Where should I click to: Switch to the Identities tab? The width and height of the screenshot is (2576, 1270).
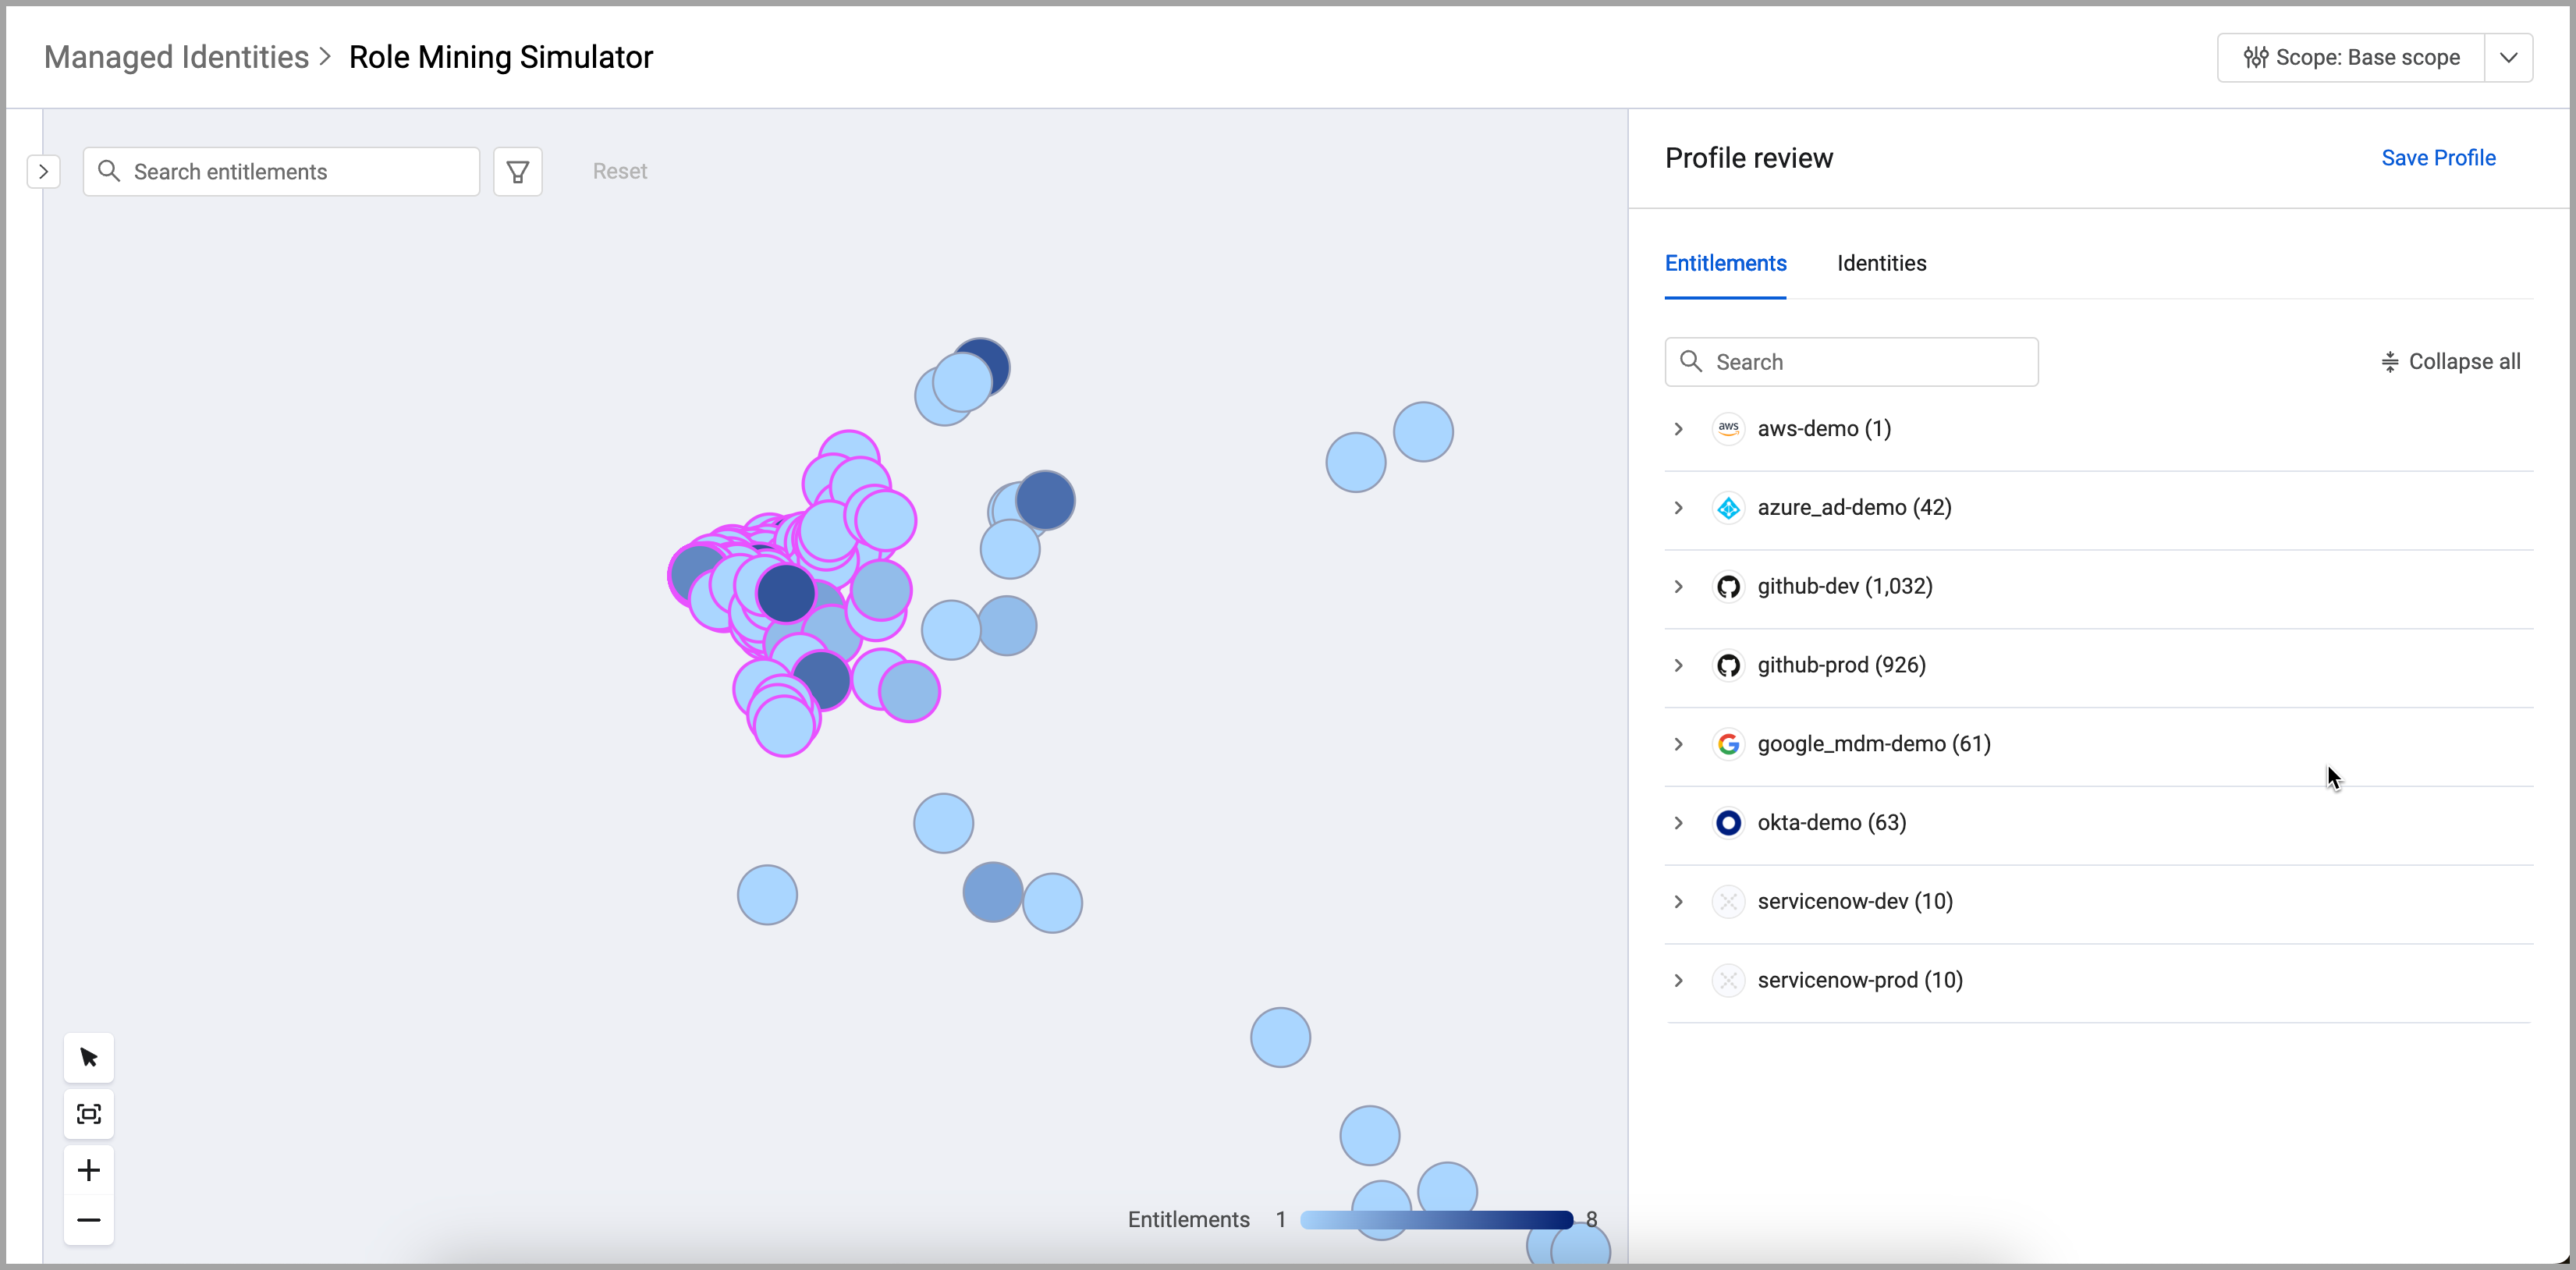tap(1881, 263)
